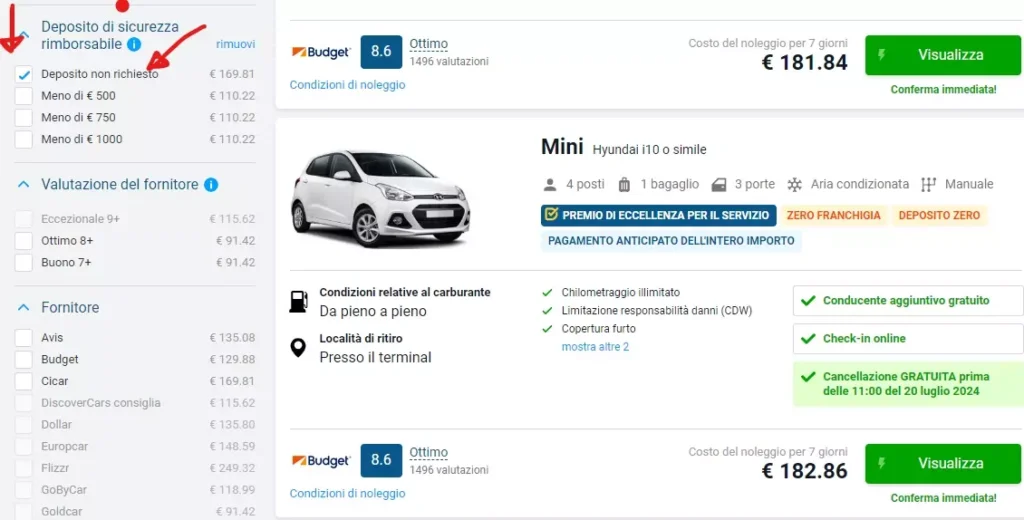
Task: Tick the Budget supplier checkbox
Action: [24, 359]
